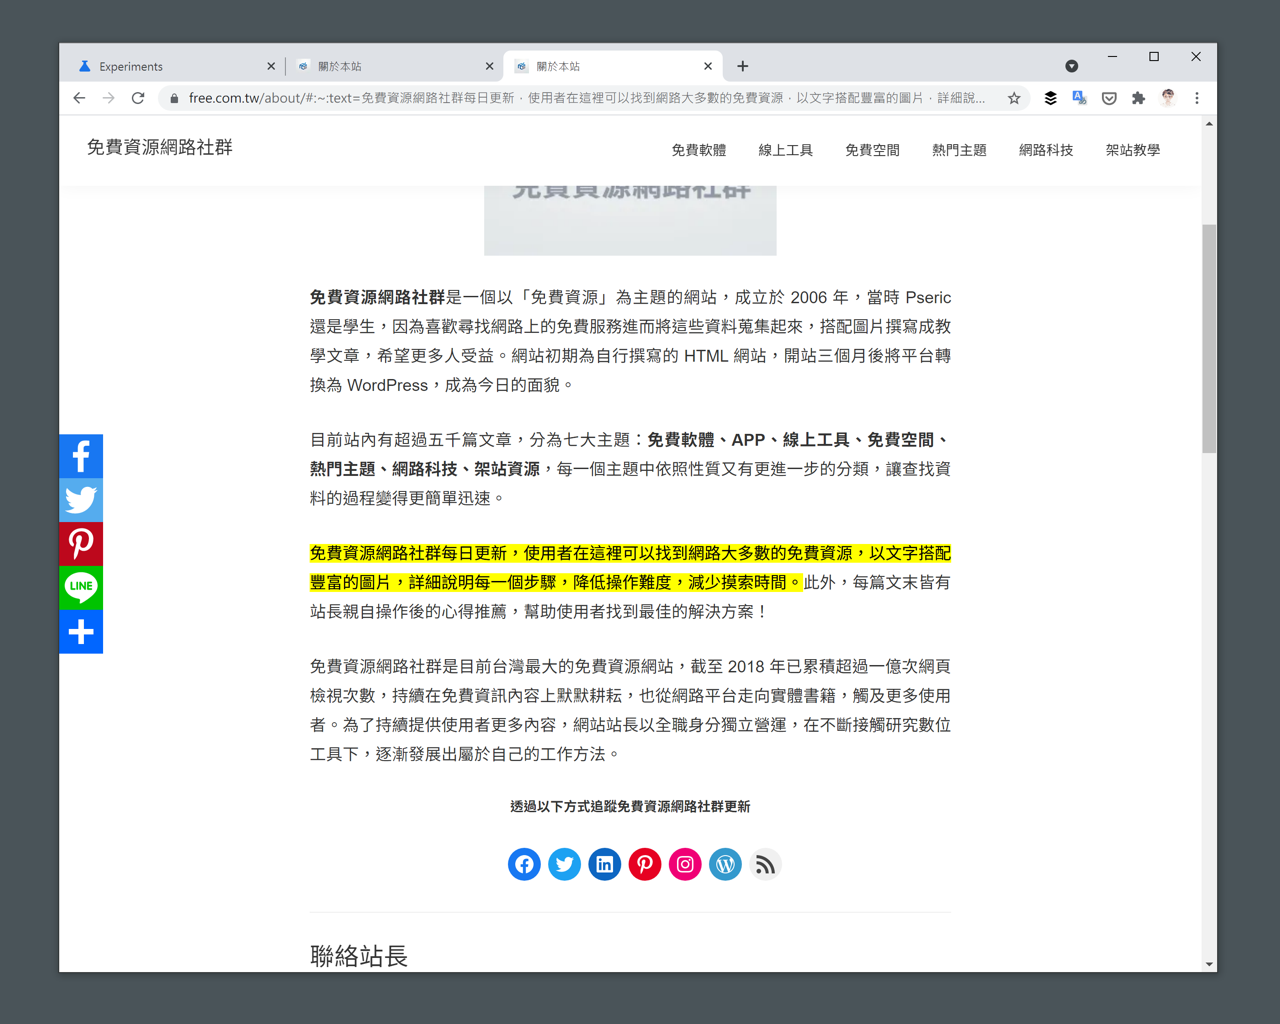The width and height of the screenshot is (1280, 1024).
Task: Open the 線上工具 menu
Action: tap(786, 150)
